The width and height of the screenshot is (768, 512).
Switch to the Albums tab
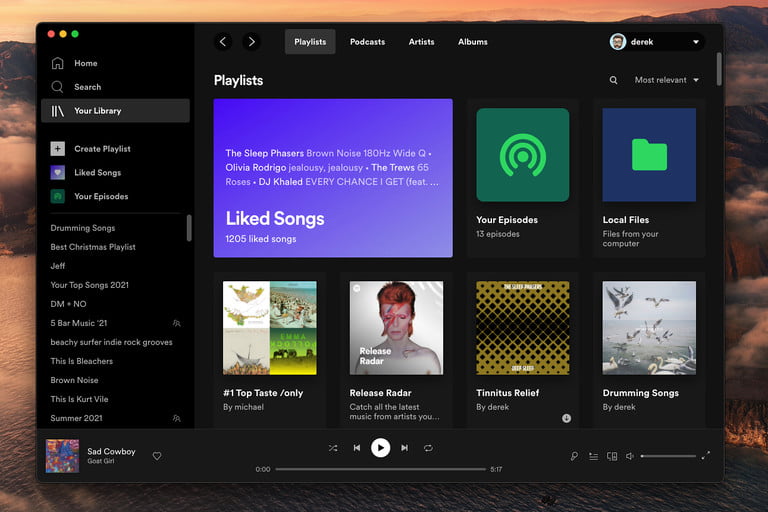point(473,42)
